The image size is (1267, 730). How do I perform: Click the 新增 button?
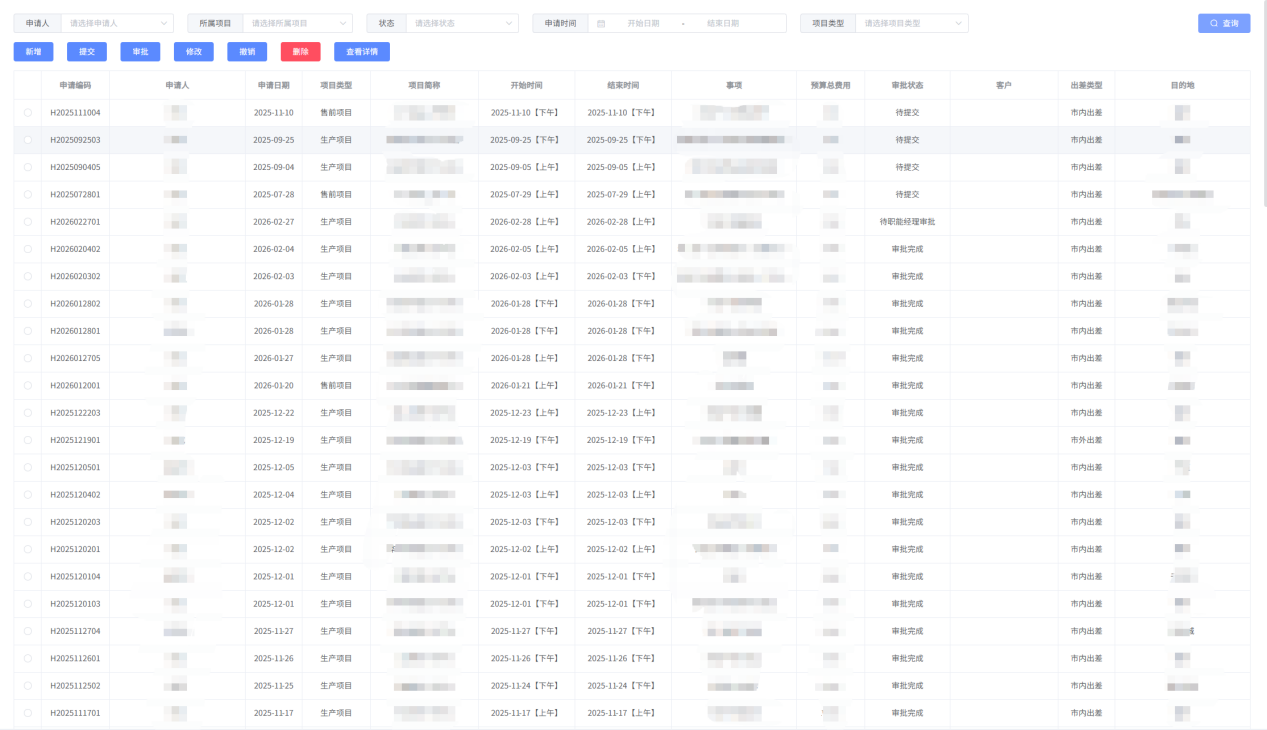pyautogui.click(x=33, y=52)
